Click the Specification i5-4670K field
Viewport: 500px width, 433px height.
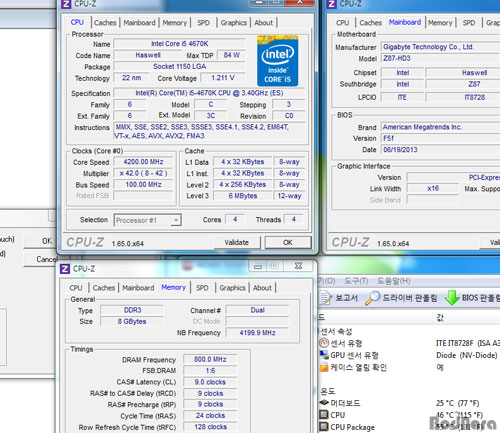[x=209, y=93]
